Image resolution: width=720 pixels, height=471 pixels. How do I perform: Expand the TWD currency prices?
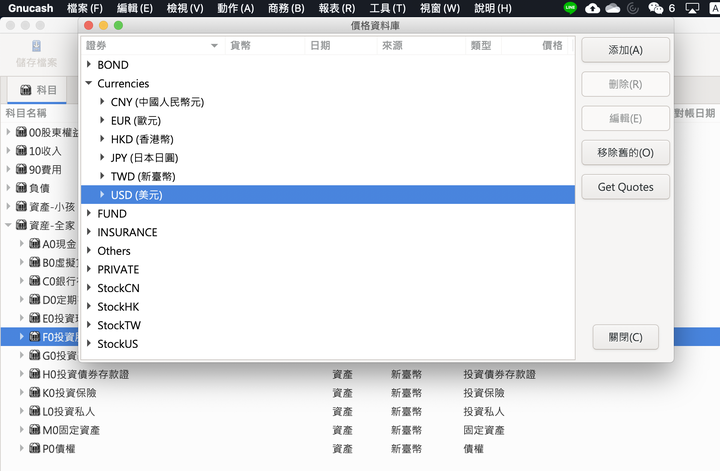102,176
